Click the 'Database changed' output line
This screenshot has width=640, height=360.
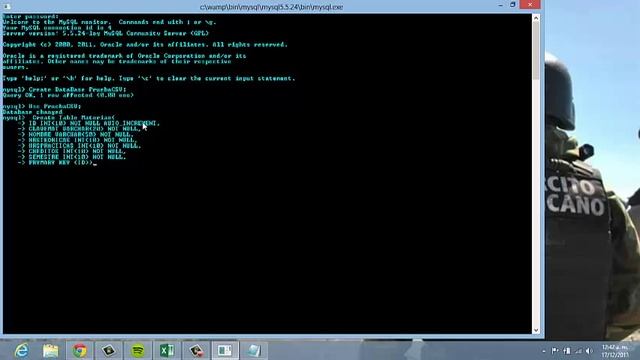tap(33, 112)
